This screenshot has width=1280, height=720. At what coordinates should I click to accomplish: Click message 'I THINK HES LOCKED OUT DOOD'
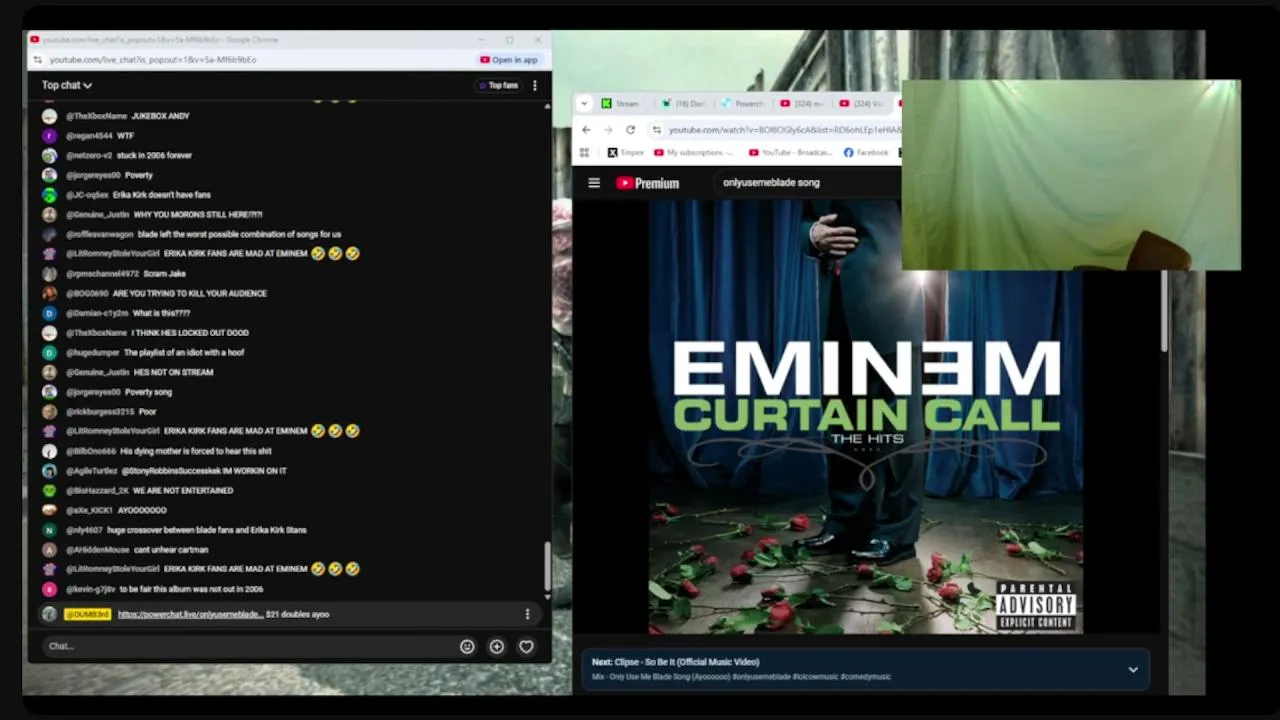click(x=190, y=333)
